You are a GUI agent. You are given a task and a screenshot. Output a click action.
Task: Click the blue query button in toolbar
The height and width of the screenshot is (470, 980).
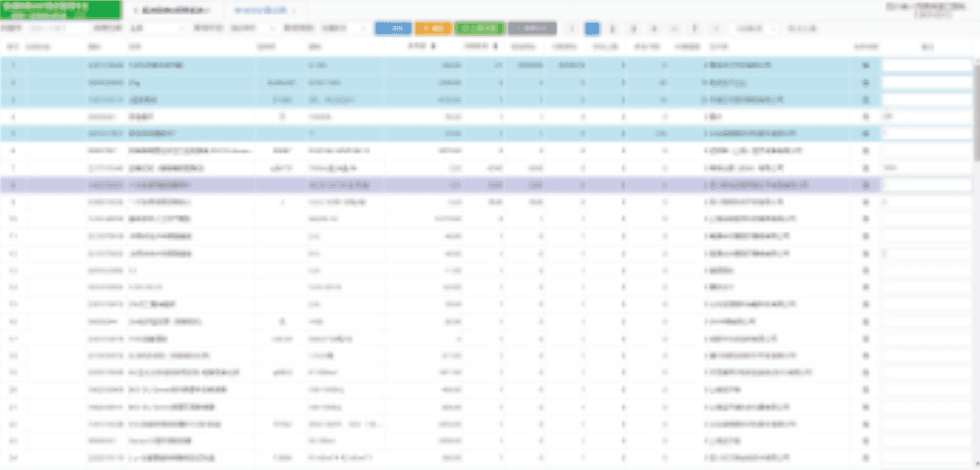tap(393, 28)
